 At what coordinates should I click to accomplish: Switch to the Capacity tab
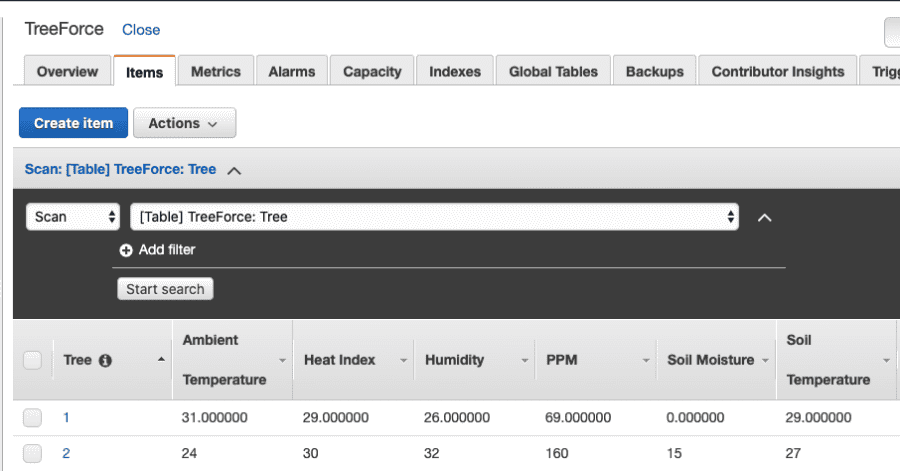pos(372,71)
